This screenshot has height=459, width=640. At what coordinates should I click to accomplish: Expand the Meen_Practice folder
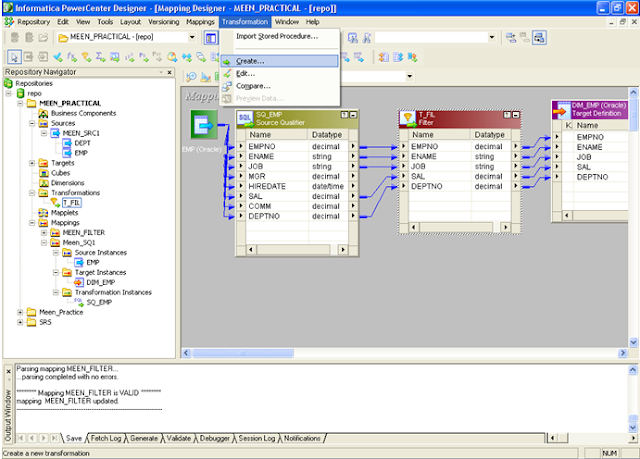(x=20, y=313)
